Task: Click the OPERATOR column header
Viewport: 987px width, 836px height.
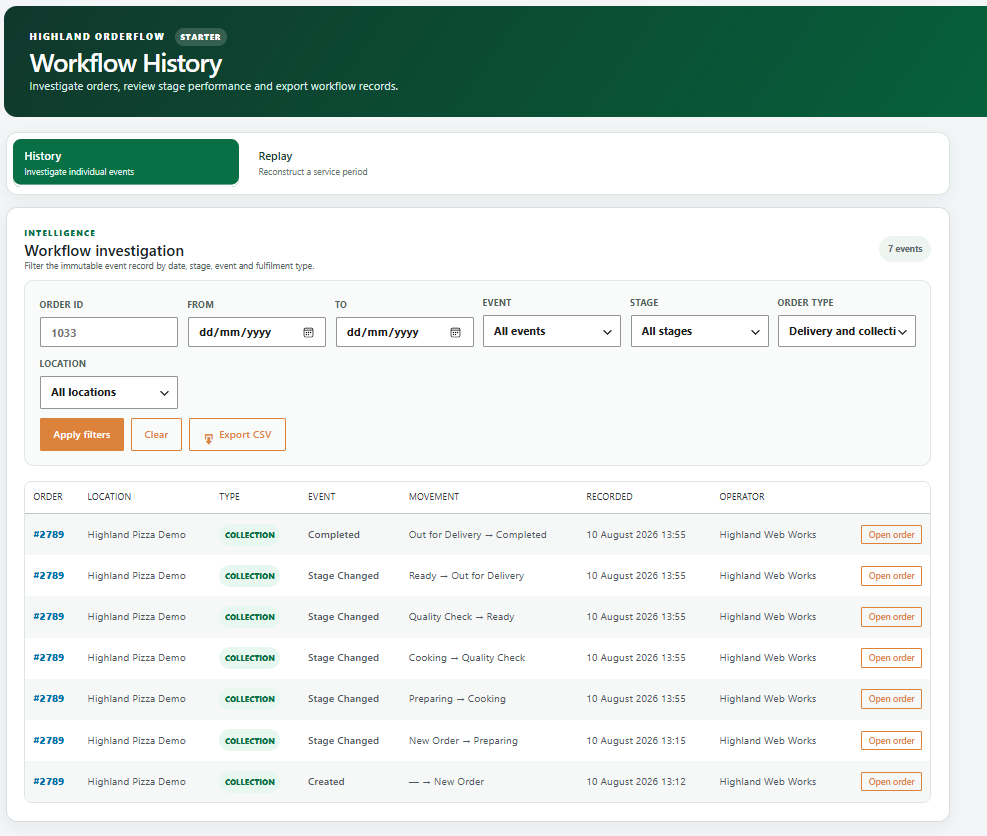Action: 742,497
